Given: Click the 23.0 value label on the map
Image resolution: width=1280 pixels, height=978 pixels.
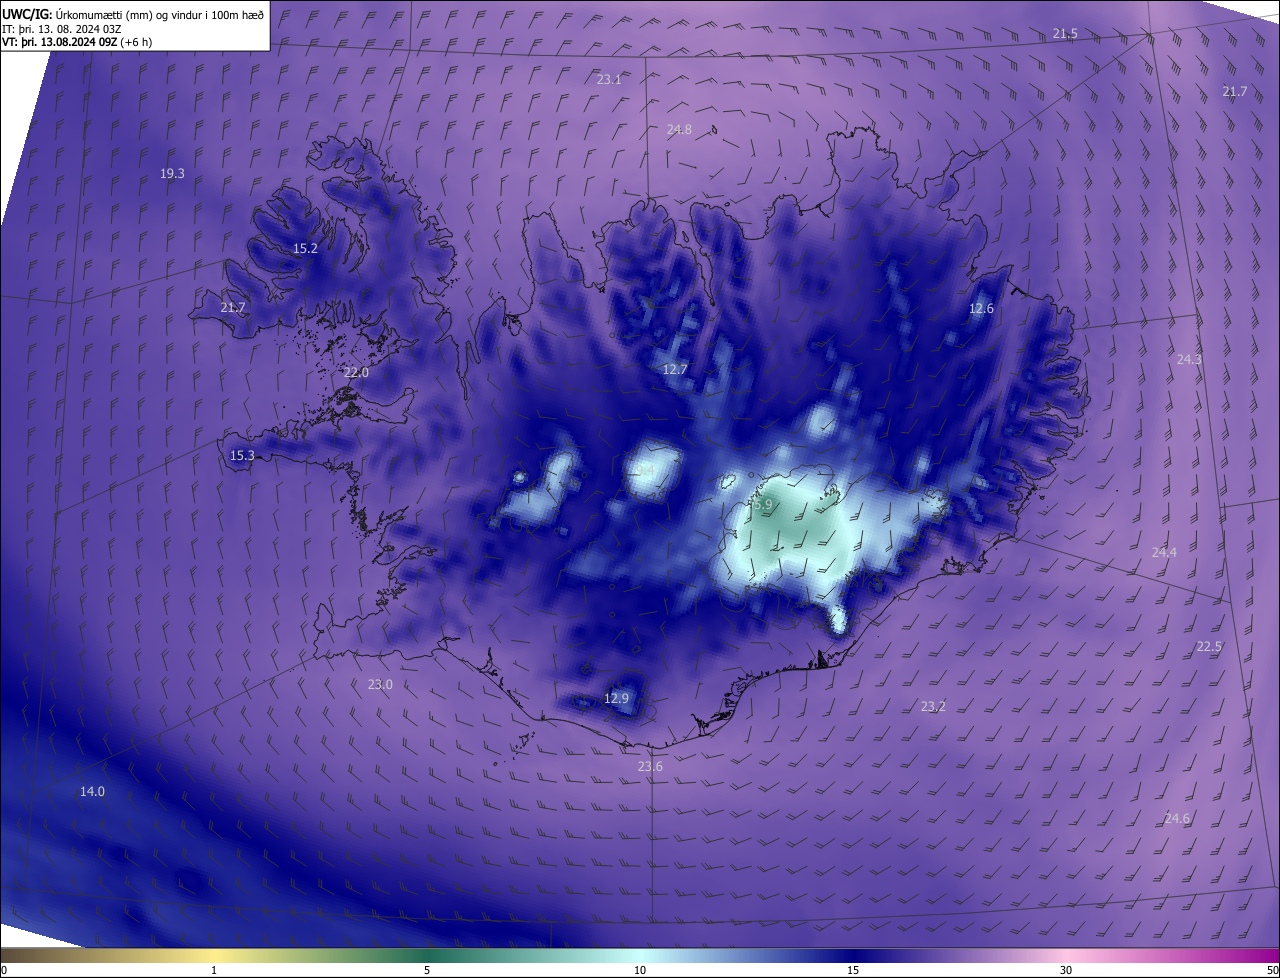Looking at the screenshot, I should coord(380,684).
